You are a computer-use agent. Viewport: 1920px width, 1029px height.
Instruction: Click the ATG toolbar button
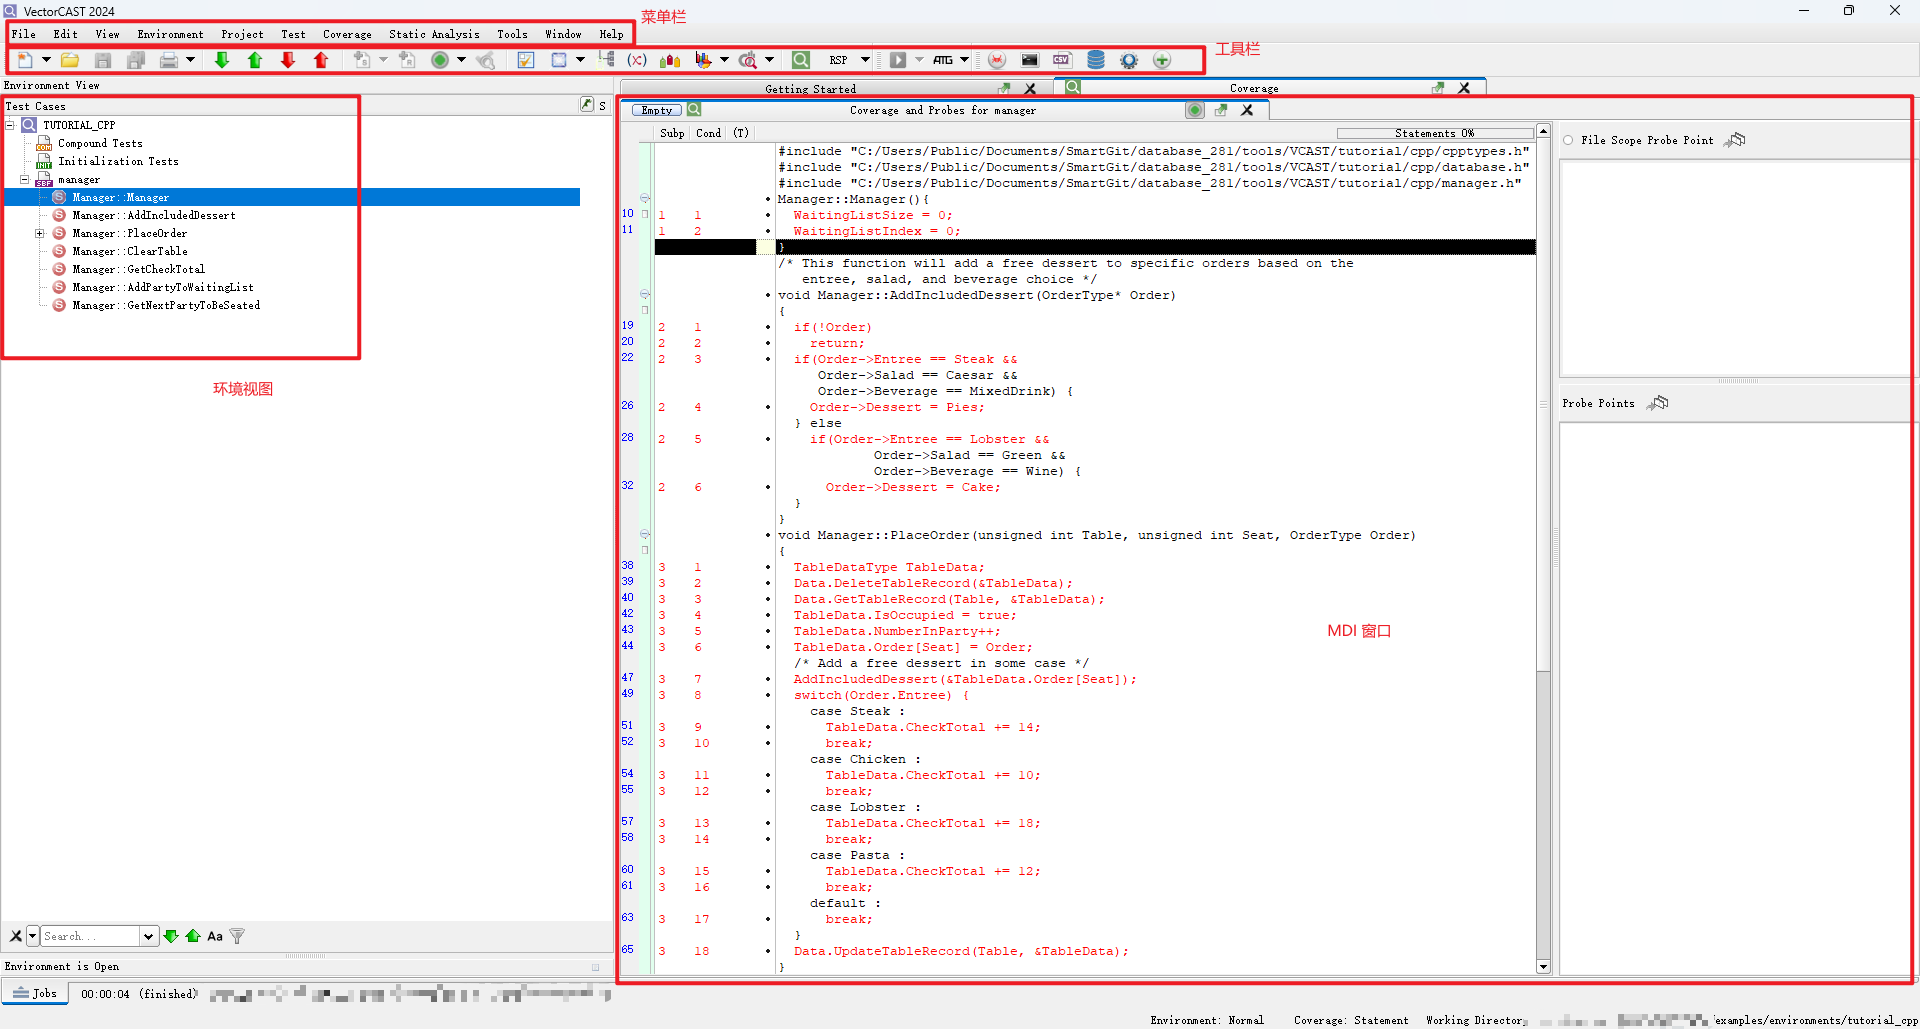click(943, 60)
